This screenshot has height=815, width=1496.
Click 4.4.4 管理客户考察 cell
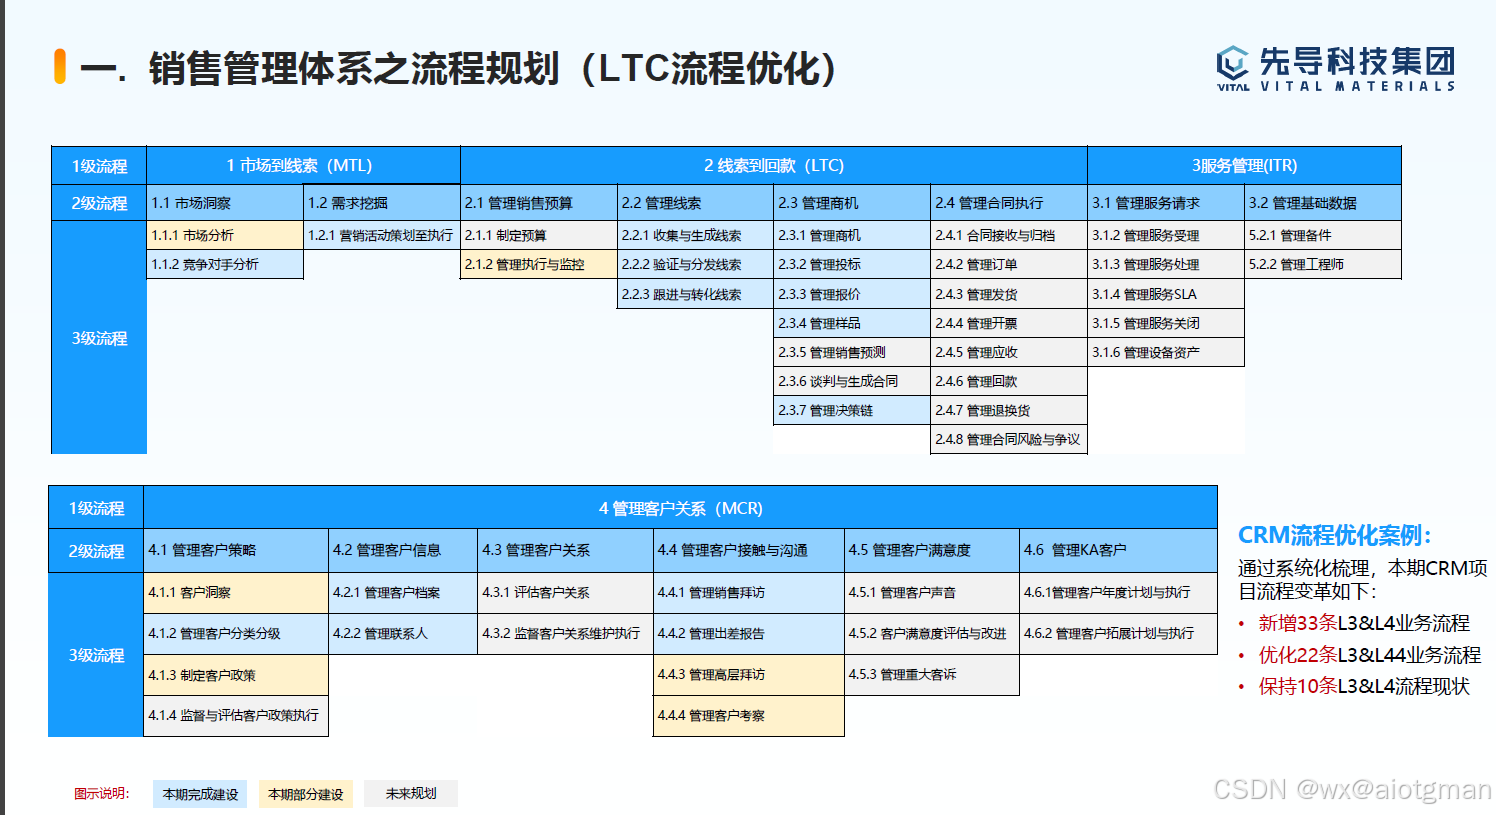click(x=749, y=715)
